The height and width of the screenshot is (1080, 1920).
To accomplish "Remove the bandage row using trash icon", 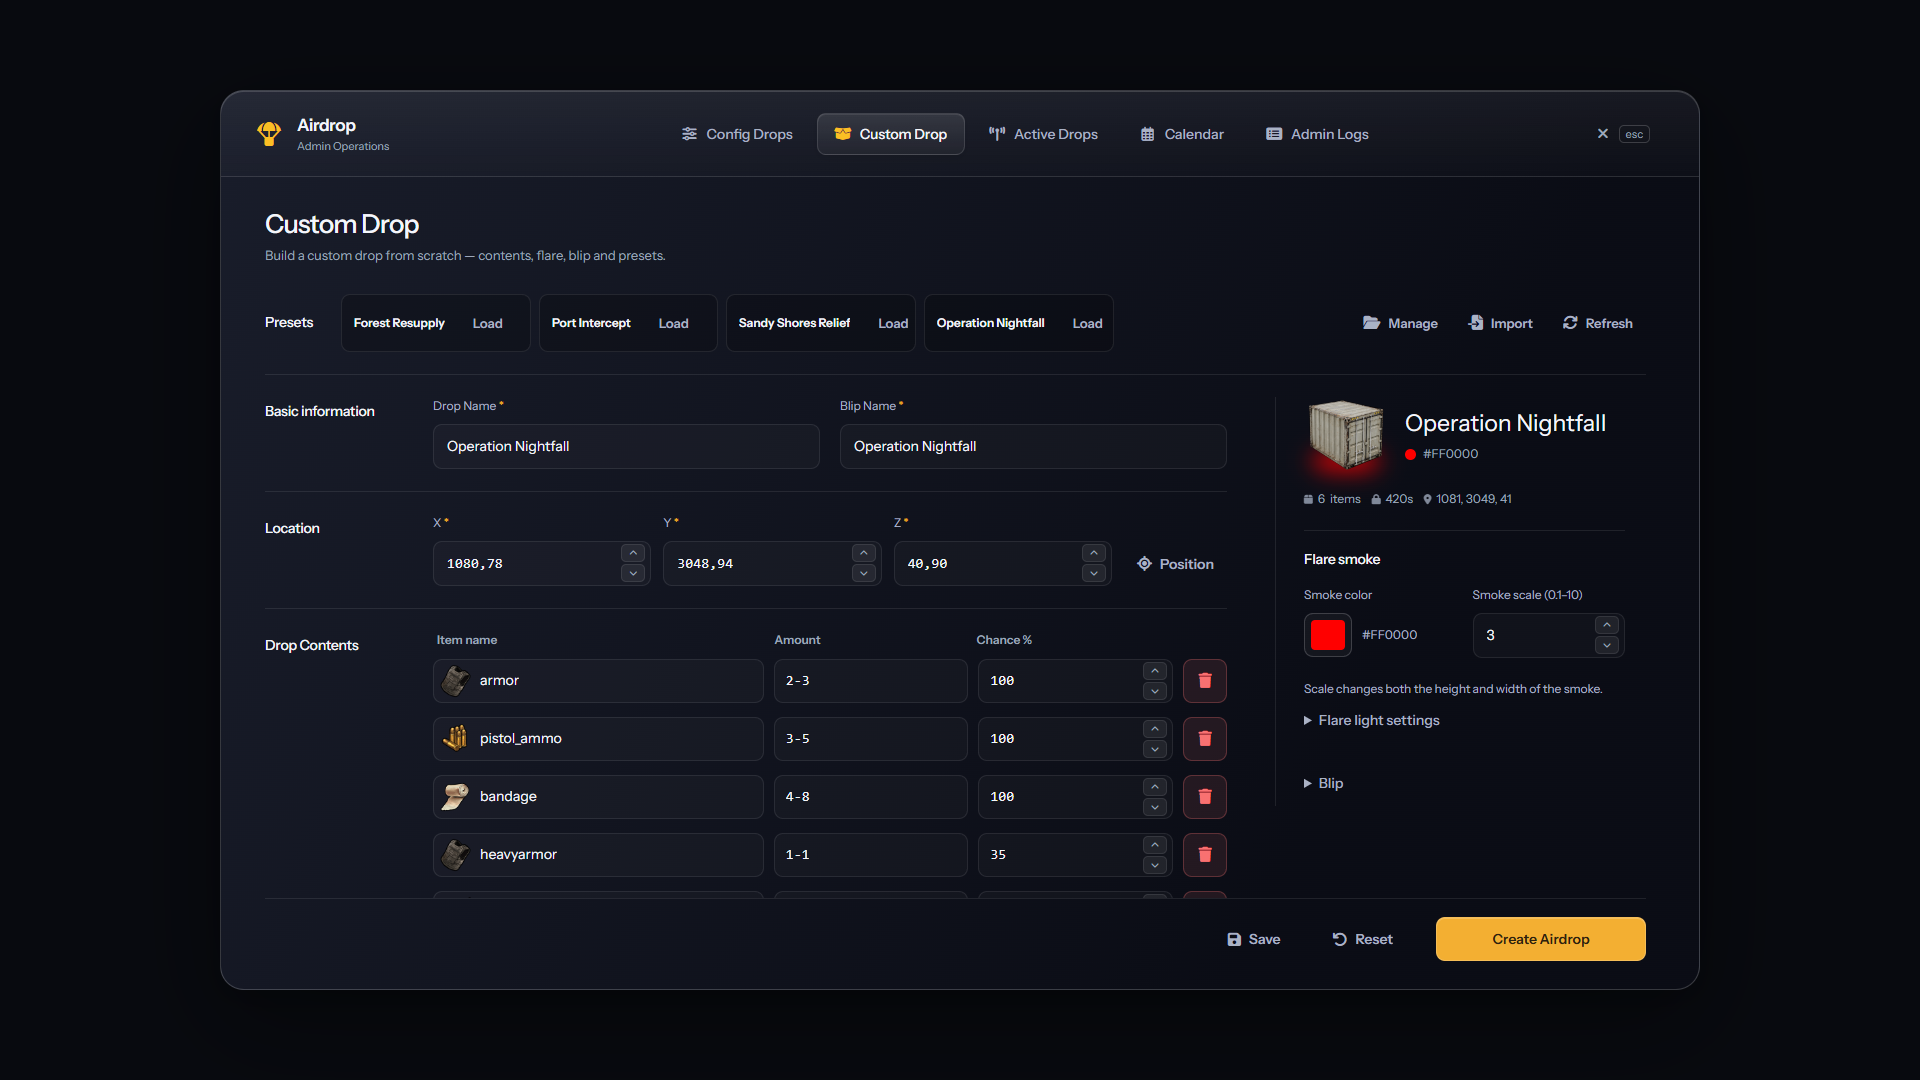I will tap(1204, 797).
